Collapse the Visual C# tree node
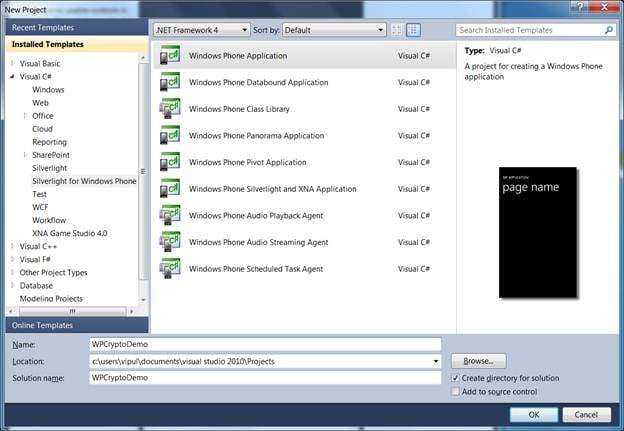 pyautogui.click(x=13, y=76)
